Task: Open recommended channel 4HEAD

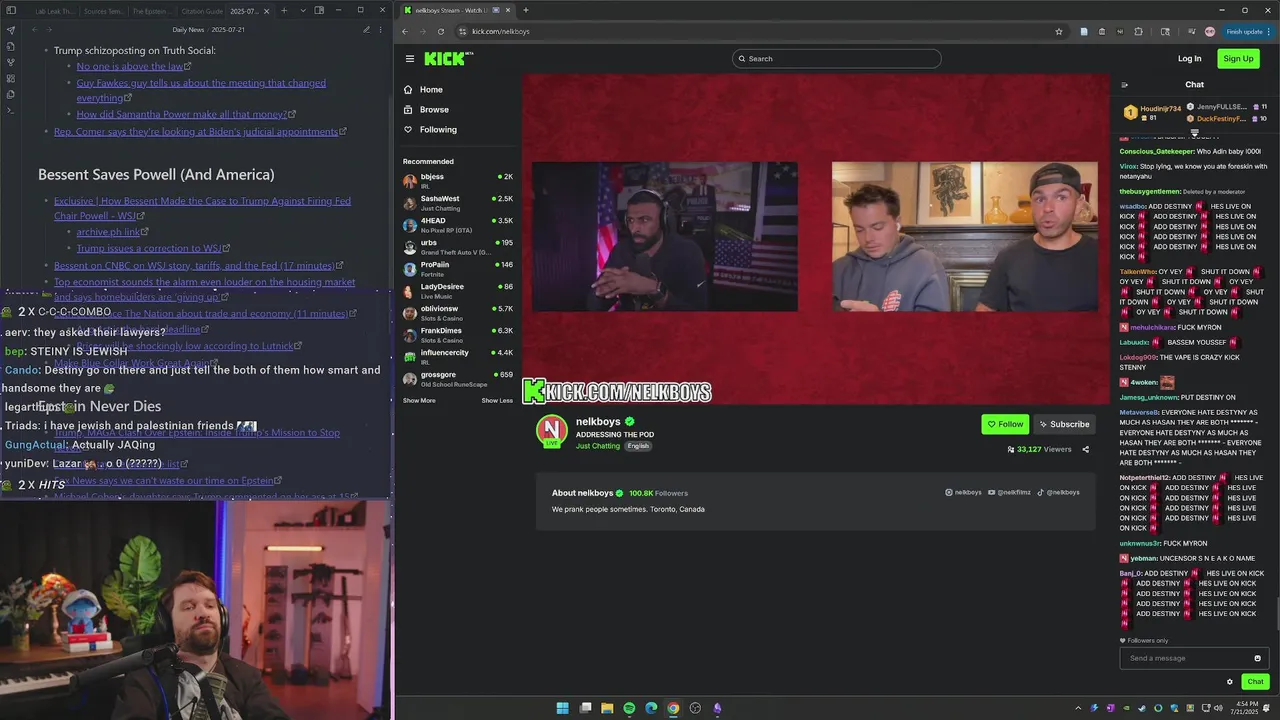Action: [458, 225]
